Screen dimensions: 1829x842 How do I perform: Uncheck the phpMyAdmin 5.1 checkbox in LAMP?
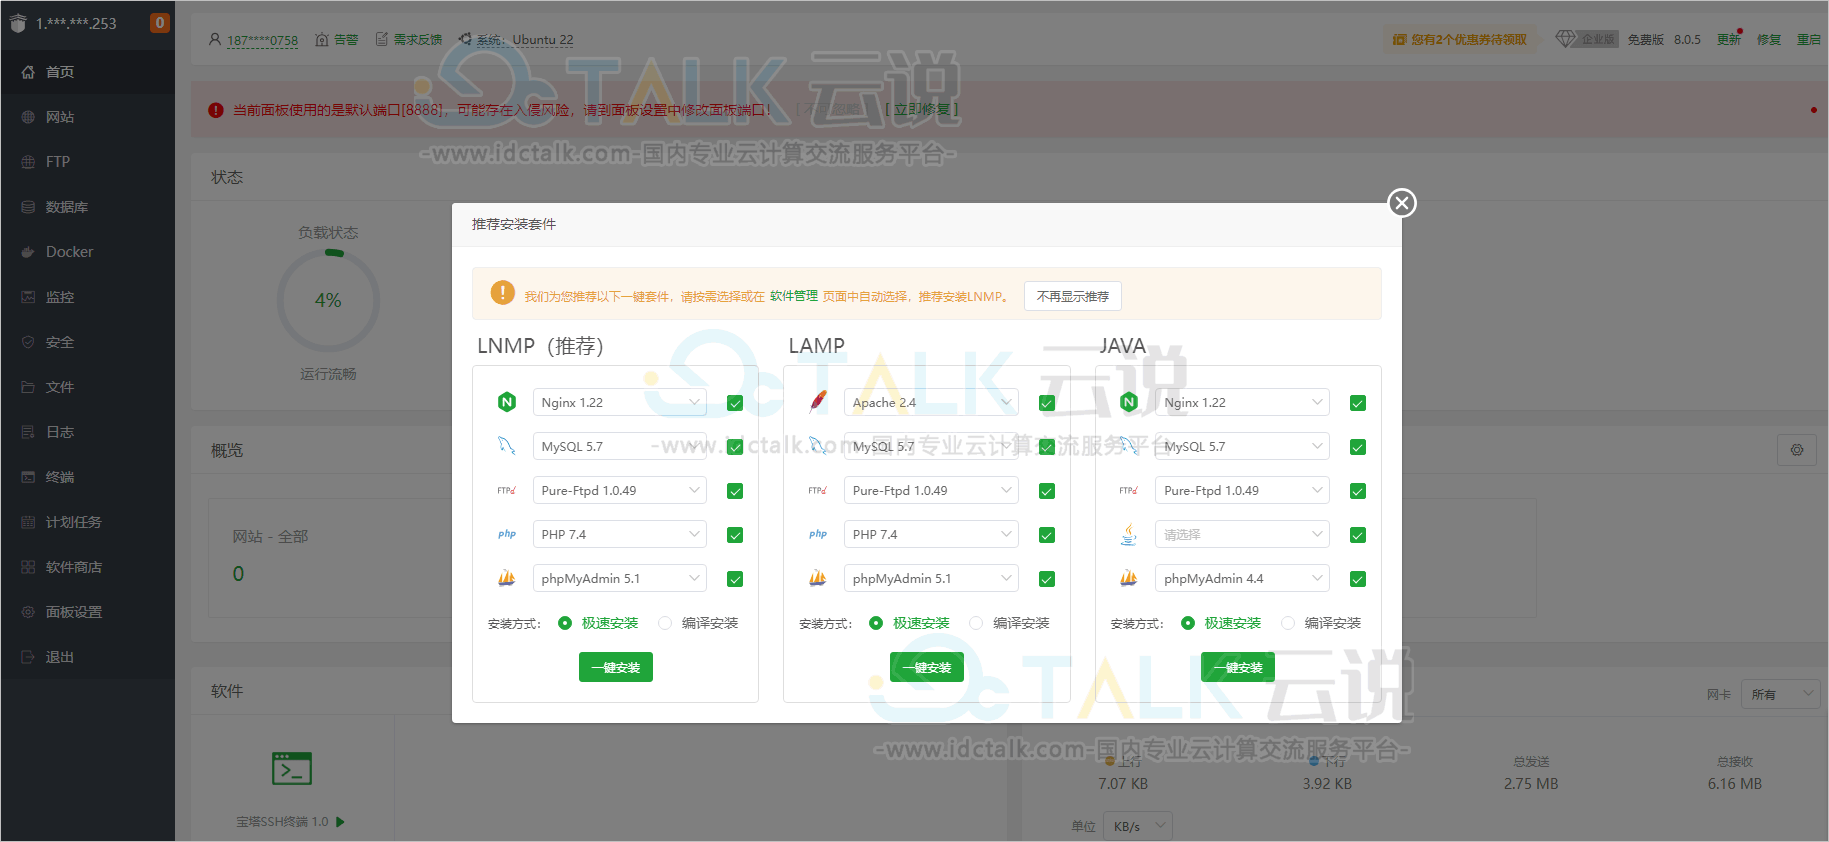tap(1047, 579)
